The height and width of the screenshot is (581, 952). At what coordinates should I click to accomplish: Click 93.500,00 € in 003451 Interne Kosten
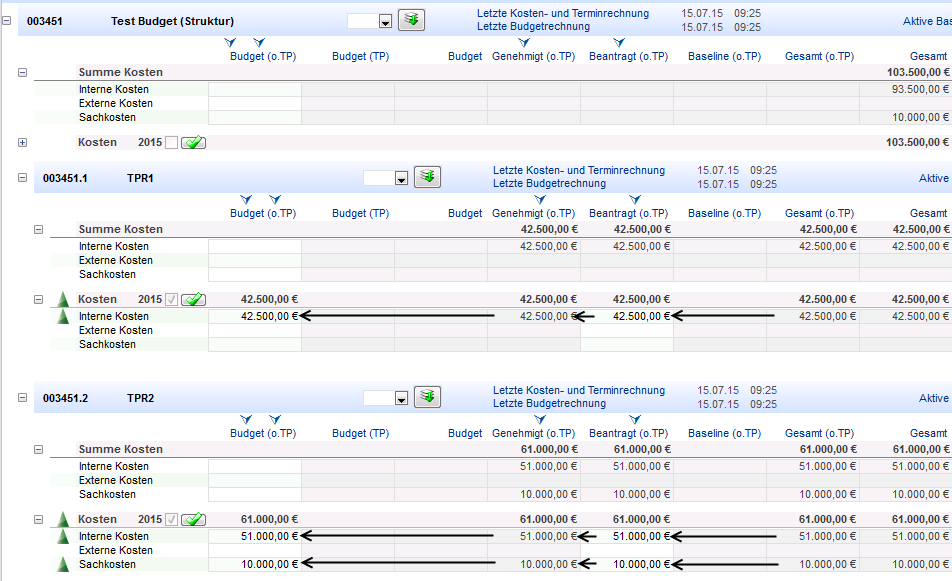(x=920, y=89)
